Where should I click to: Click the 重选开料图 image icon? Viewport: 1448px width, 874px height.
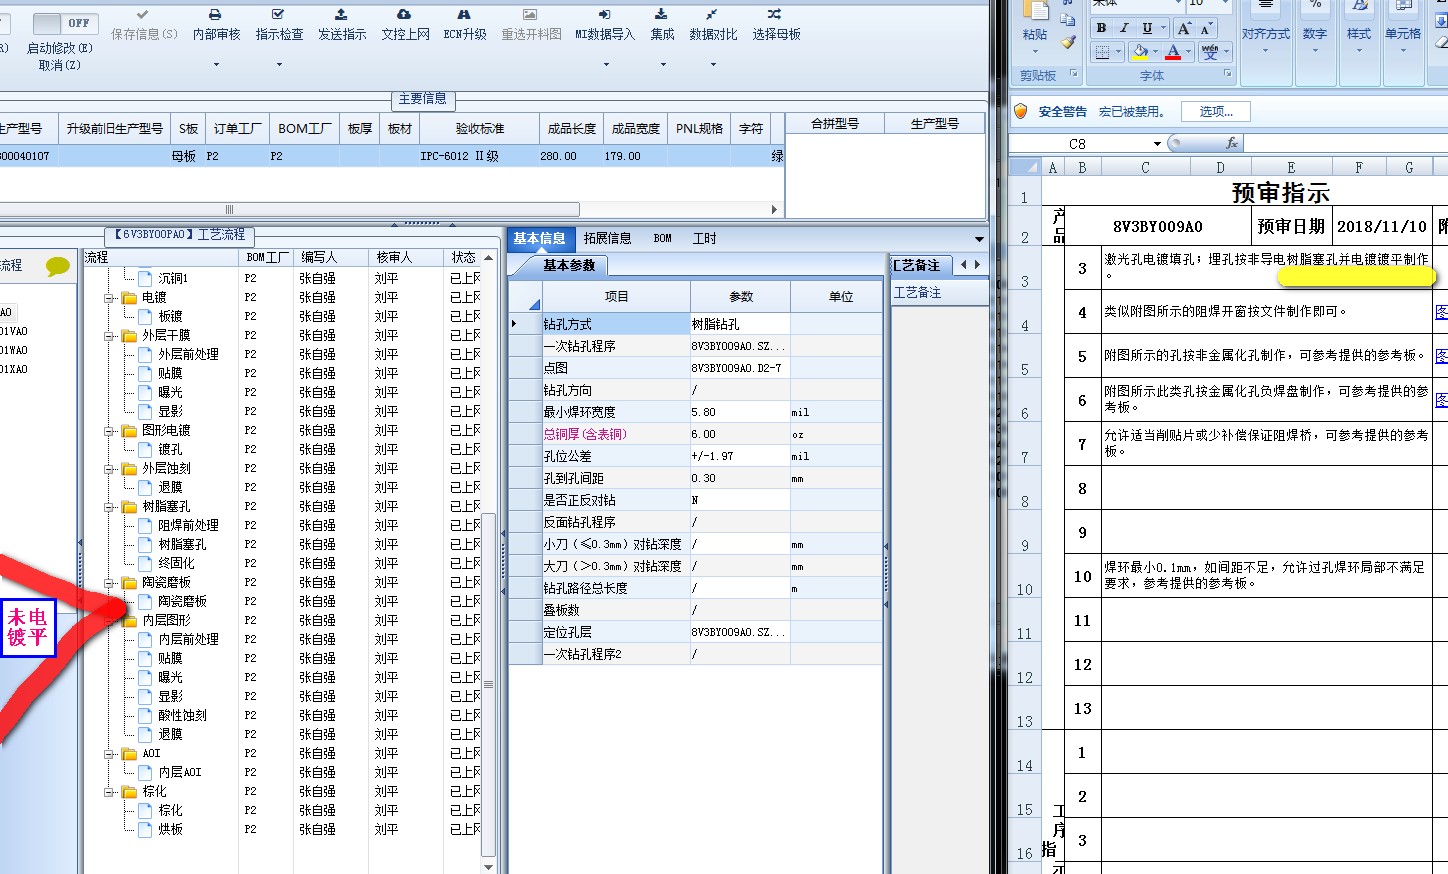(530, 14)
